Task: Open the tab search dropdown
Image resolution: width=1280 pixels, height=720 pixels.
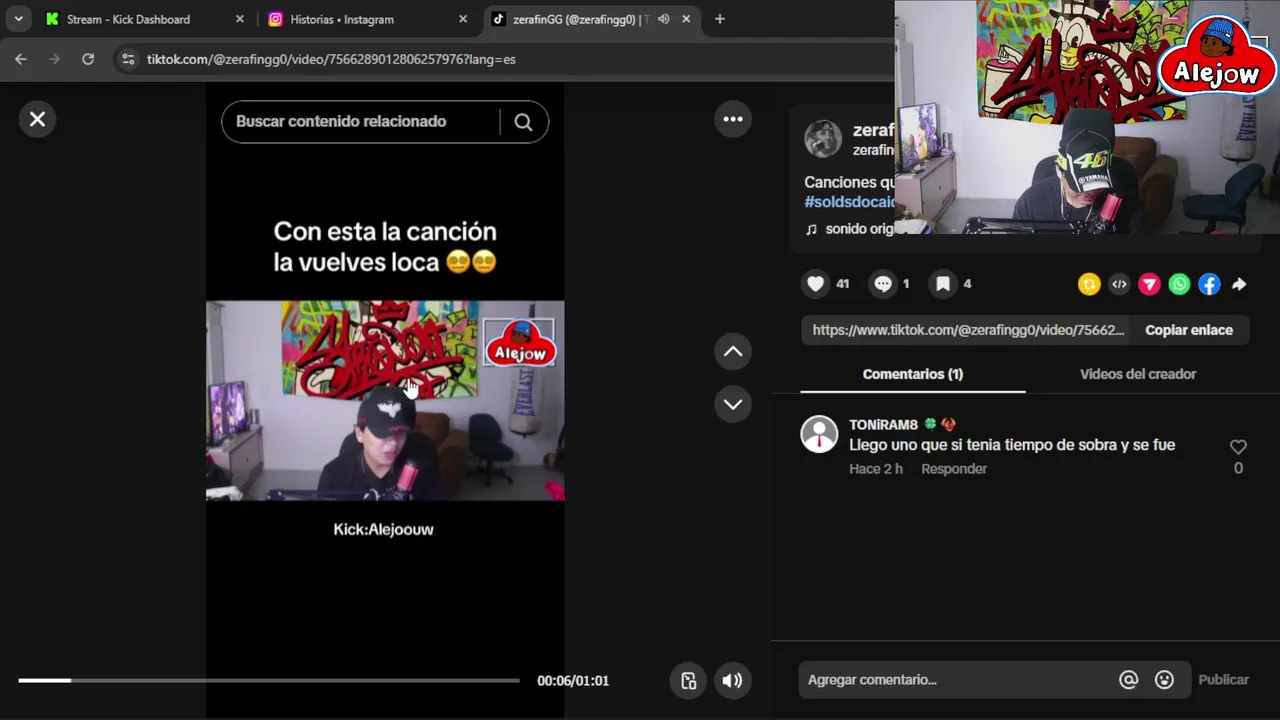Action: [x=18, y=19]
